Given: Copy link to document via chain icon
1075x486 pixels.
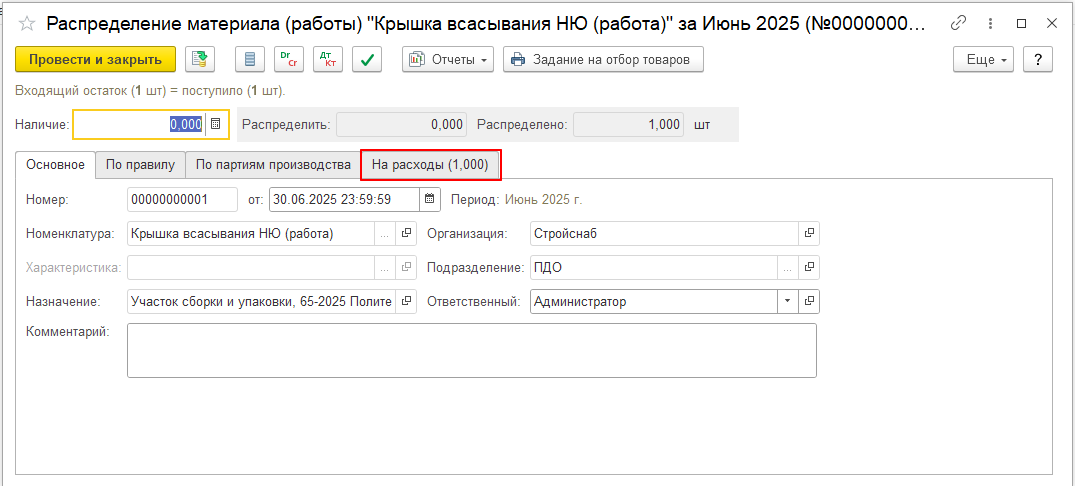Looking at the screenshot, I should pyautogui.click(x=958, y=23).
